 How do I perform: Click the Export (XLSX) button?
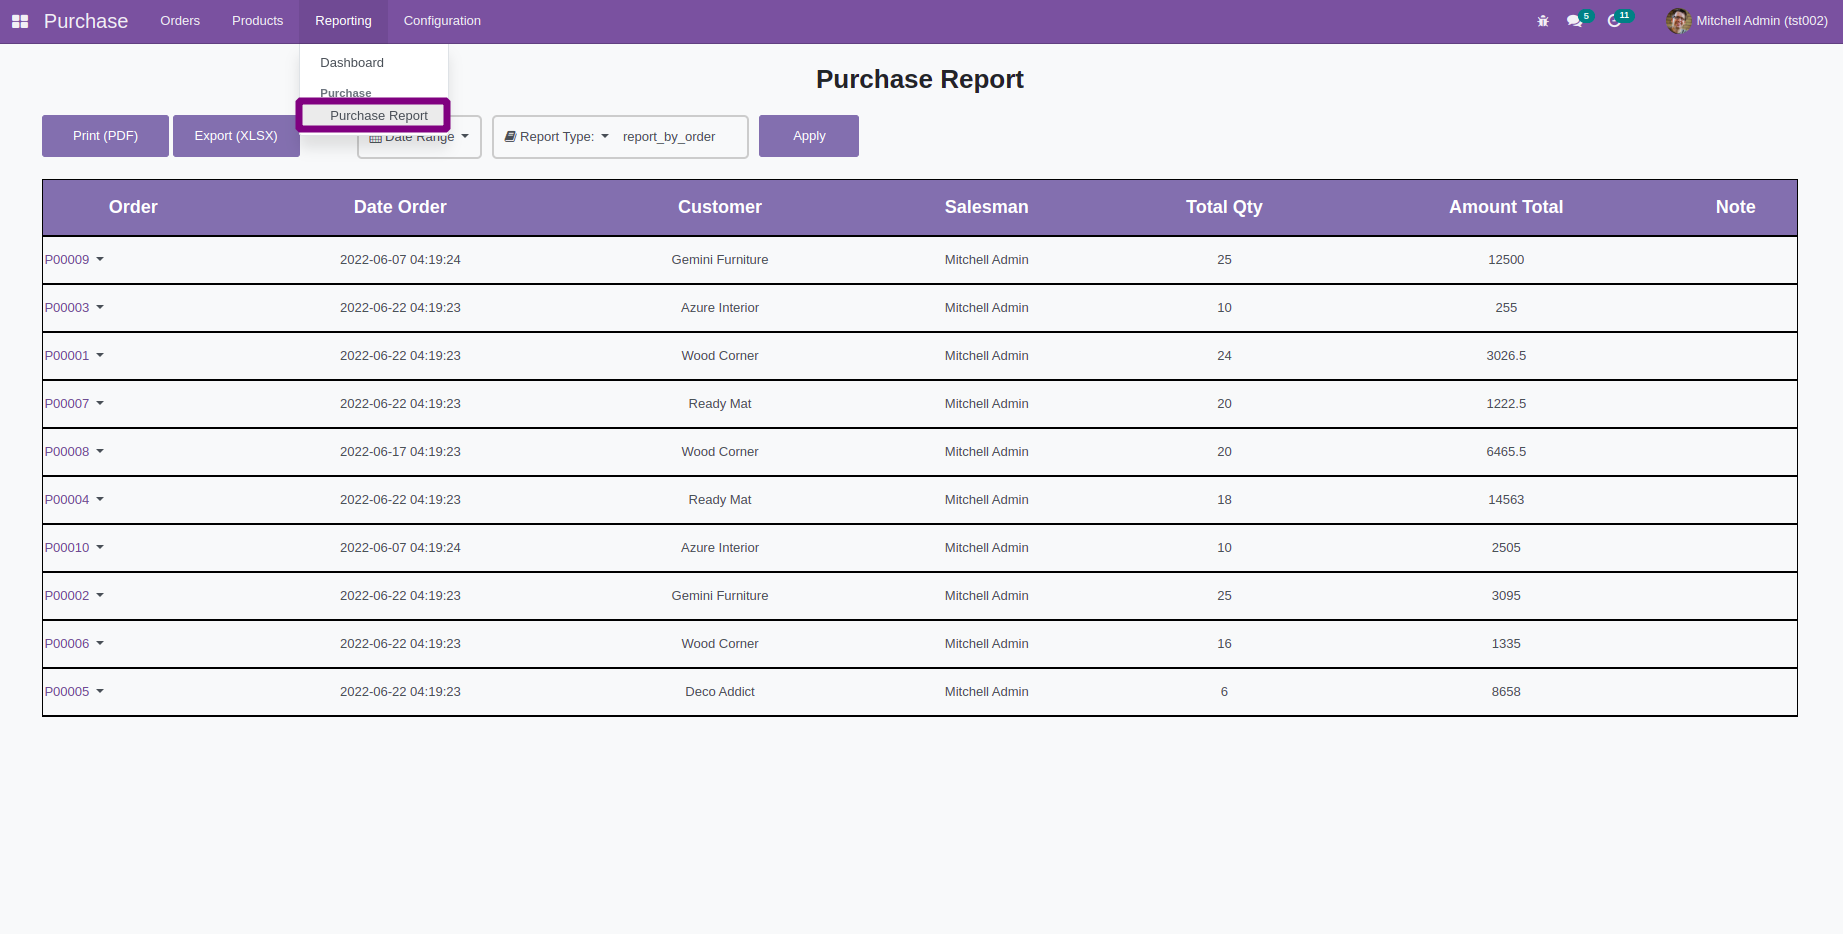tap(236, 136)
